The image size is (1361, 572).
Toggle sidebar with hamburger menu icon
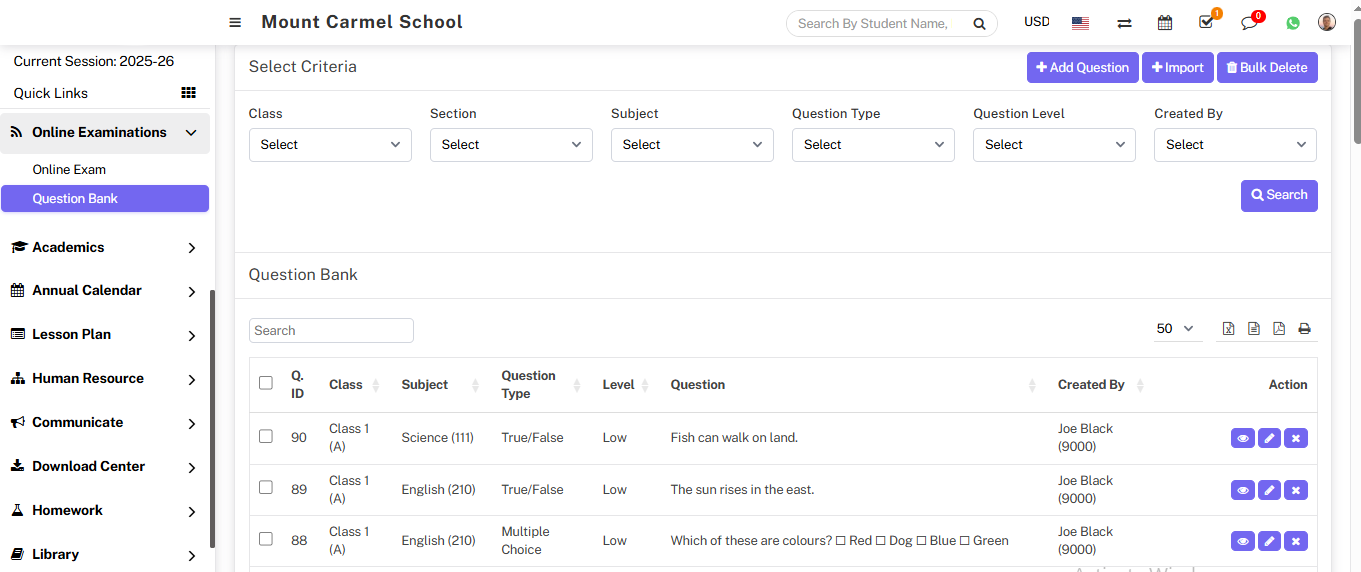click(x=235, y=22)
